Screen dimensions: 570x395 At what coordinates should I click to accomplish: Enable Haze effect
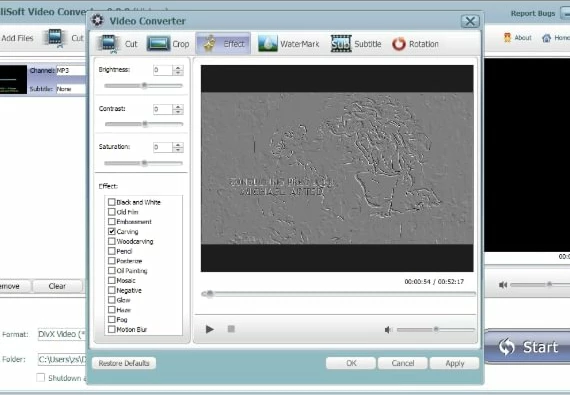(112, 310)
